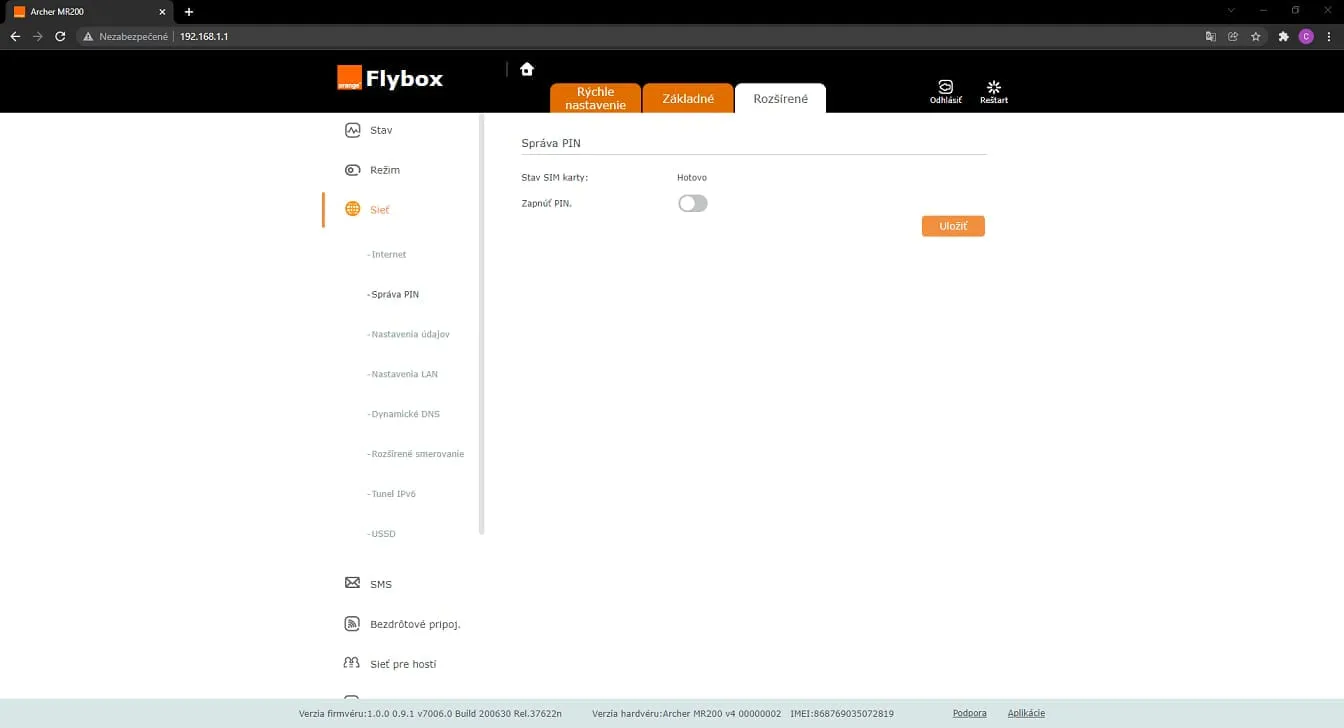
Task: Open the Dynamické DNS submenu item
Action: pyautogui.click(x=404, y=414)
